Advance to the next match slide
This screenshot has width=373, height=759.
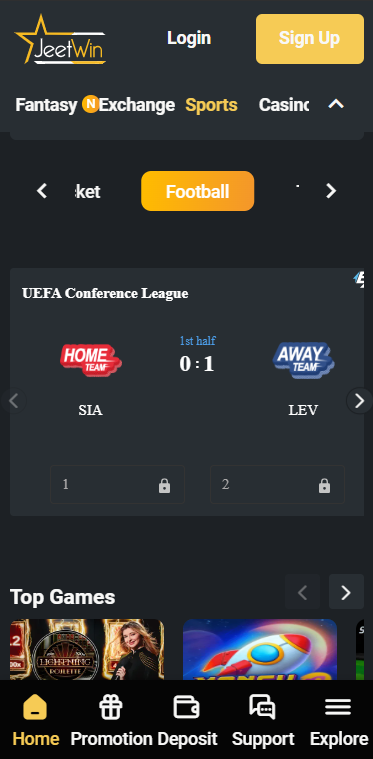tap(359, 401)
